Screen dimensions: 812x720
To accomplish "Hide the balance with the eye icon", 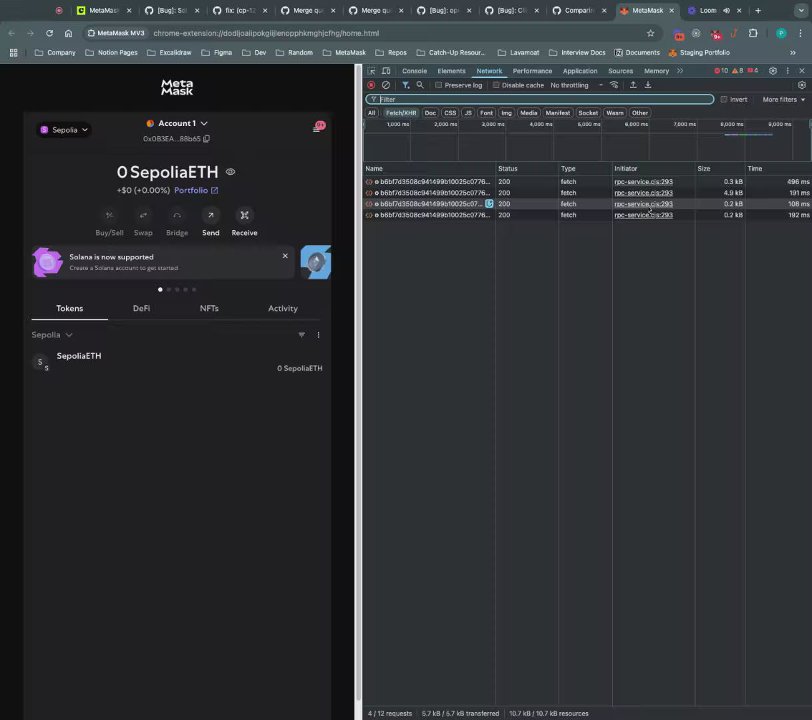I will [230, 172].
